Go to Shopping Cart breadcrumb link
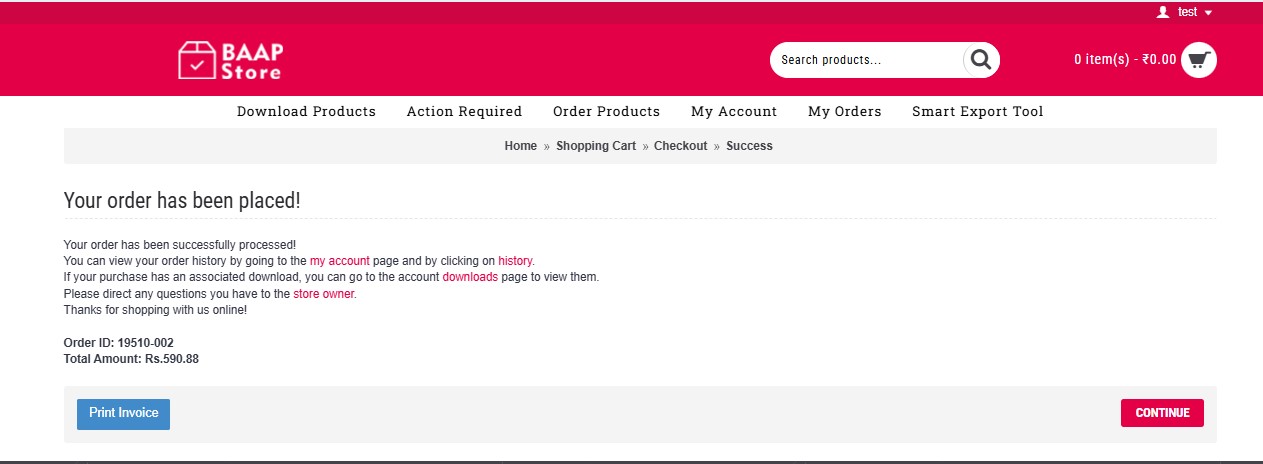The image size is (1263, 464). pos(596,146)
